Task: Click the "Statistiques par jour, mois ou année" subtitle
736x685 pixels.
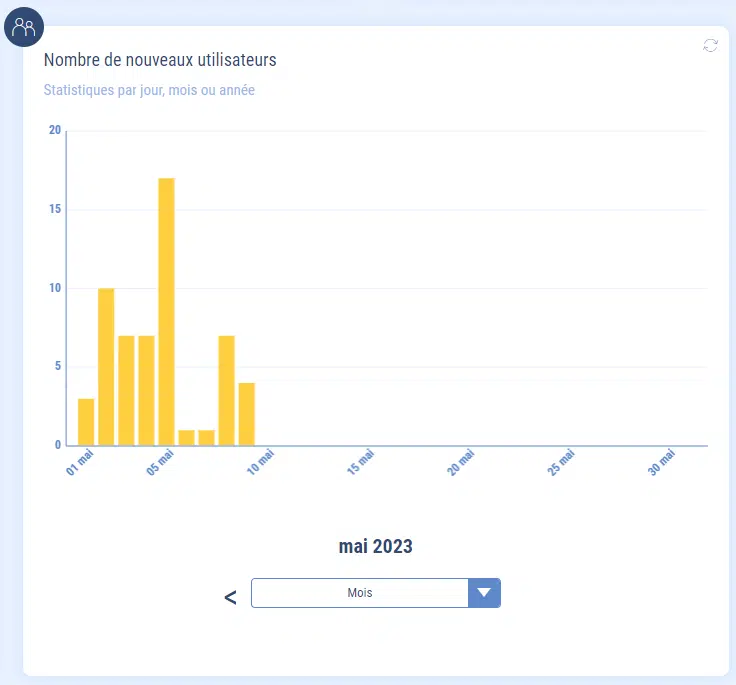Action: pyautogui.click(x=149, y=90)
